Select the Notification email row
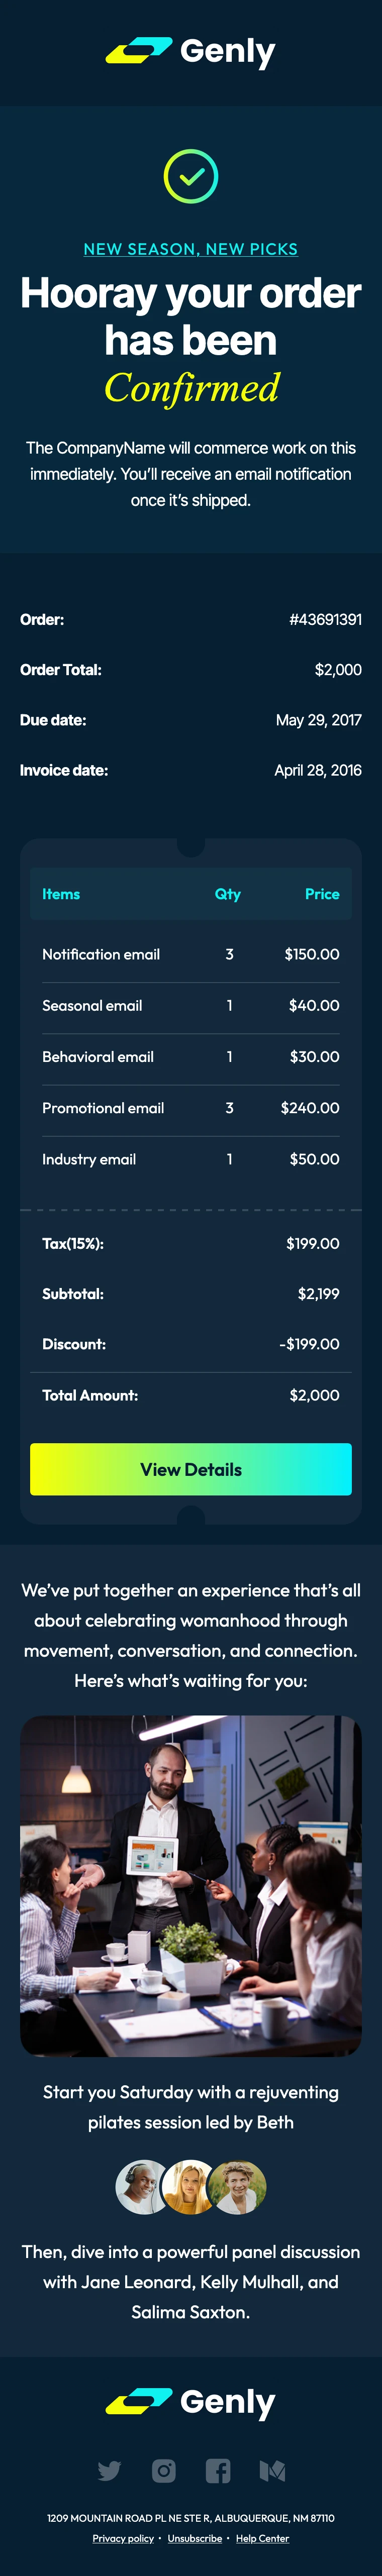Screen dimensions: 382x2576 (x=191, y=955)
